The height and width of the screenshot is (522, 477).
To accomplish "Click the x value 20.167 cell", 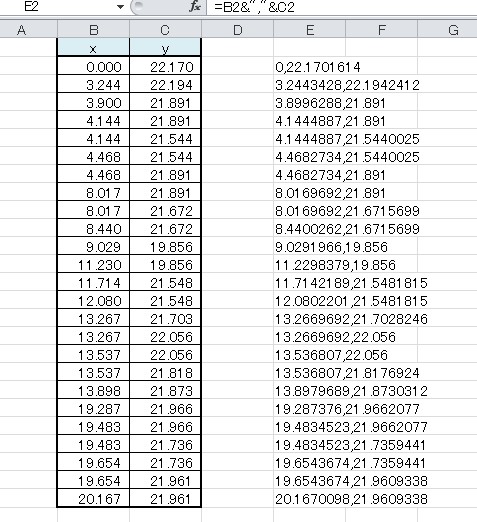I will (93, 499).
